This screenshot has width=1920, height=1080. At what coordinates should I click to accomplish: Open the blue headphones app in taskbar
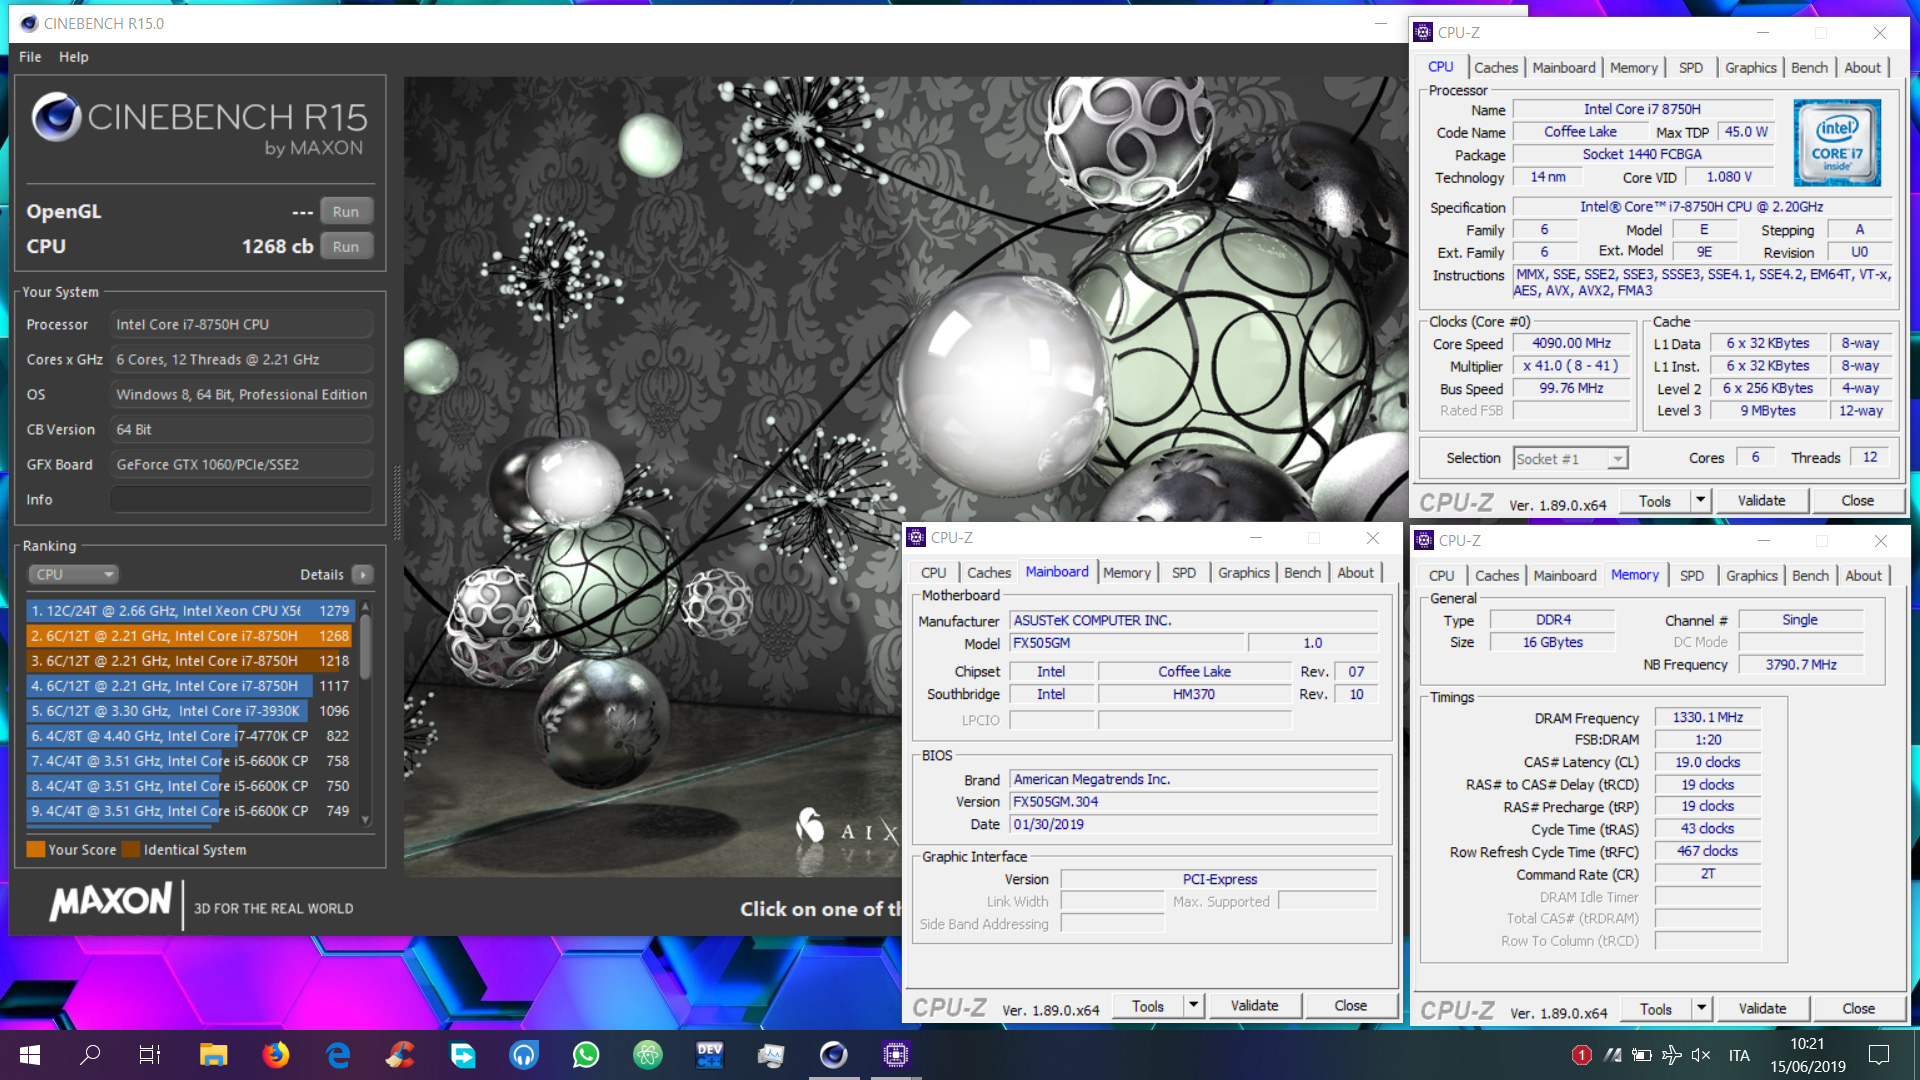tap(524, 1054)
